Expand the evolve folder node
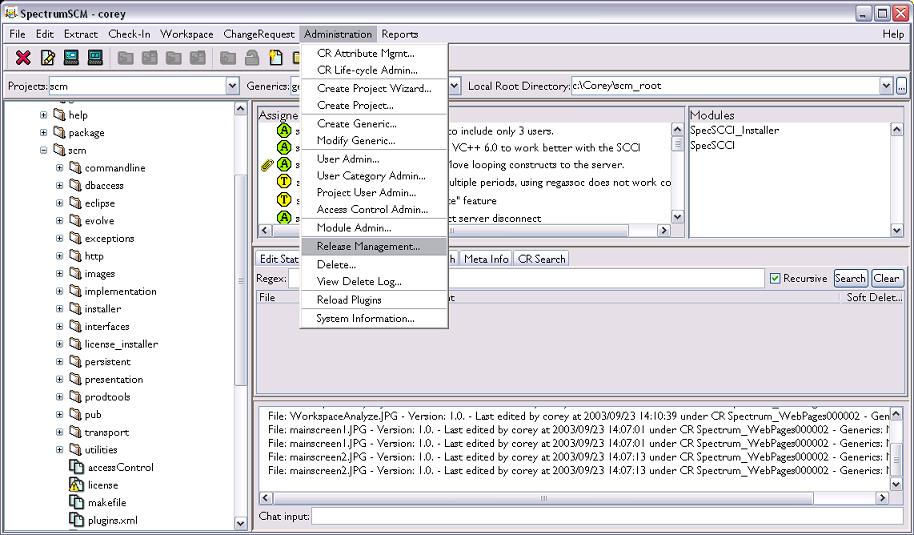Screen dimensions: 914x535 pos(59,220)
